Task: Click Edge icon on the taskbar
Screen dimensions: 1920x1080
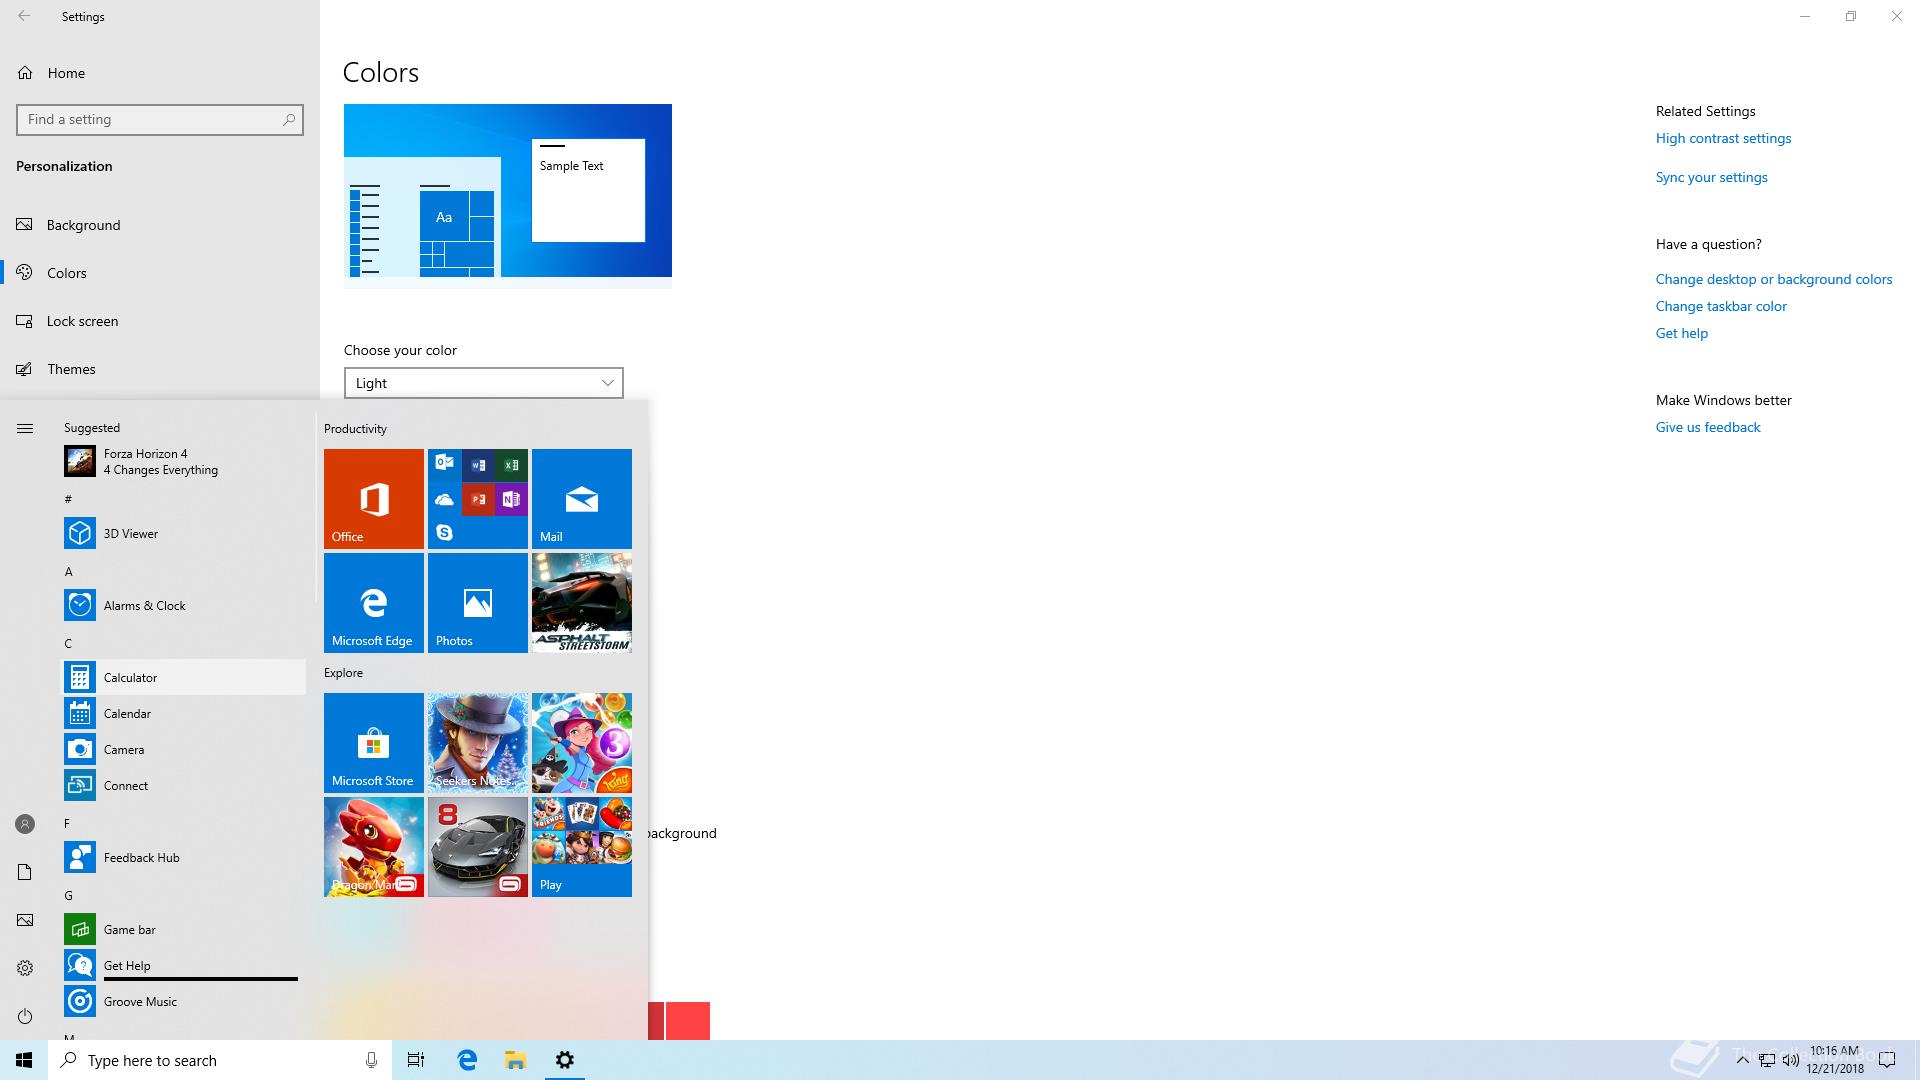Action: [x=467, y=1060]
